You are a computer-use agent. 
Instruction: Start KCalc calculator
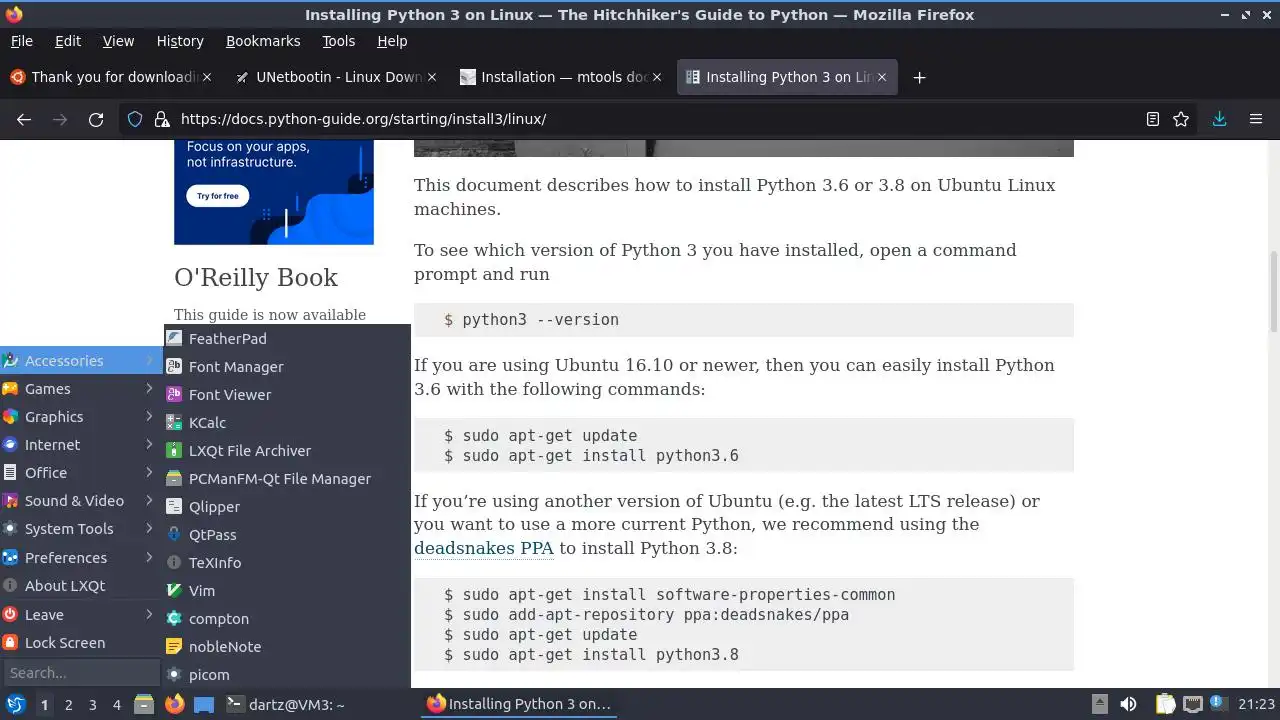(x=287, y=422)
